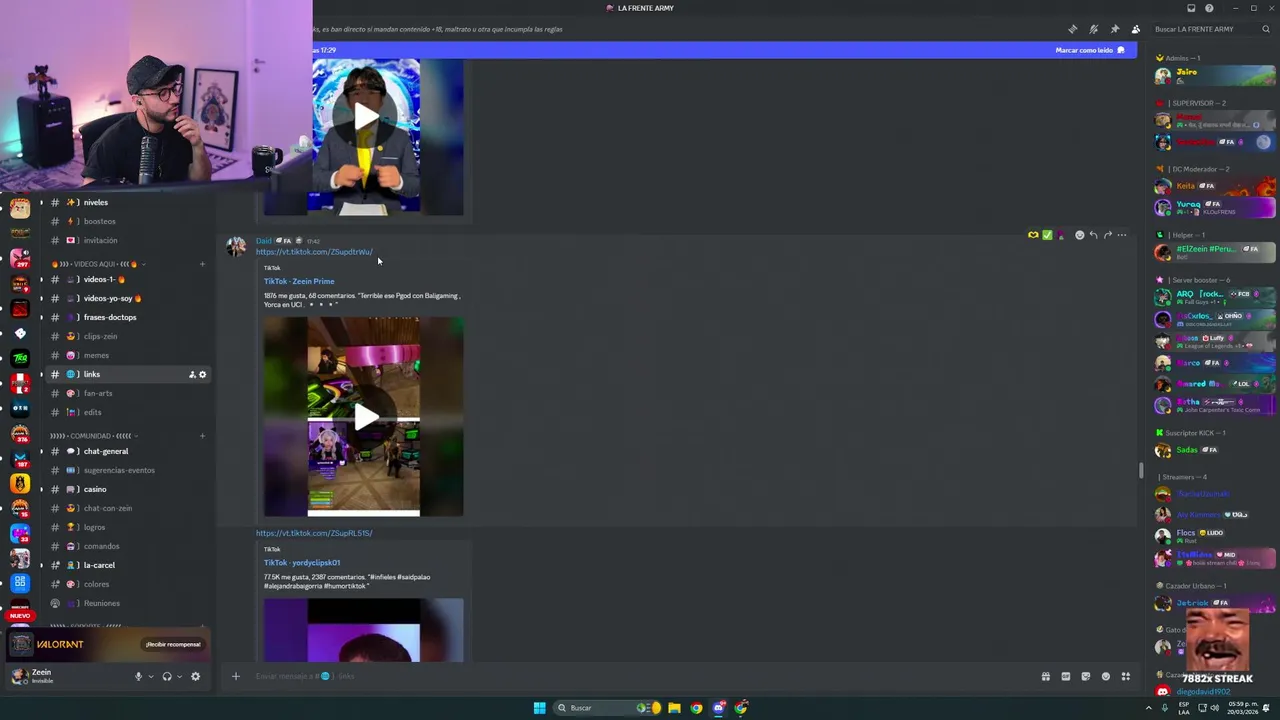Open the add reaction smiley icon
Image resolution: width=1280 pixels, height=720 pixels.
point(1079,235)
